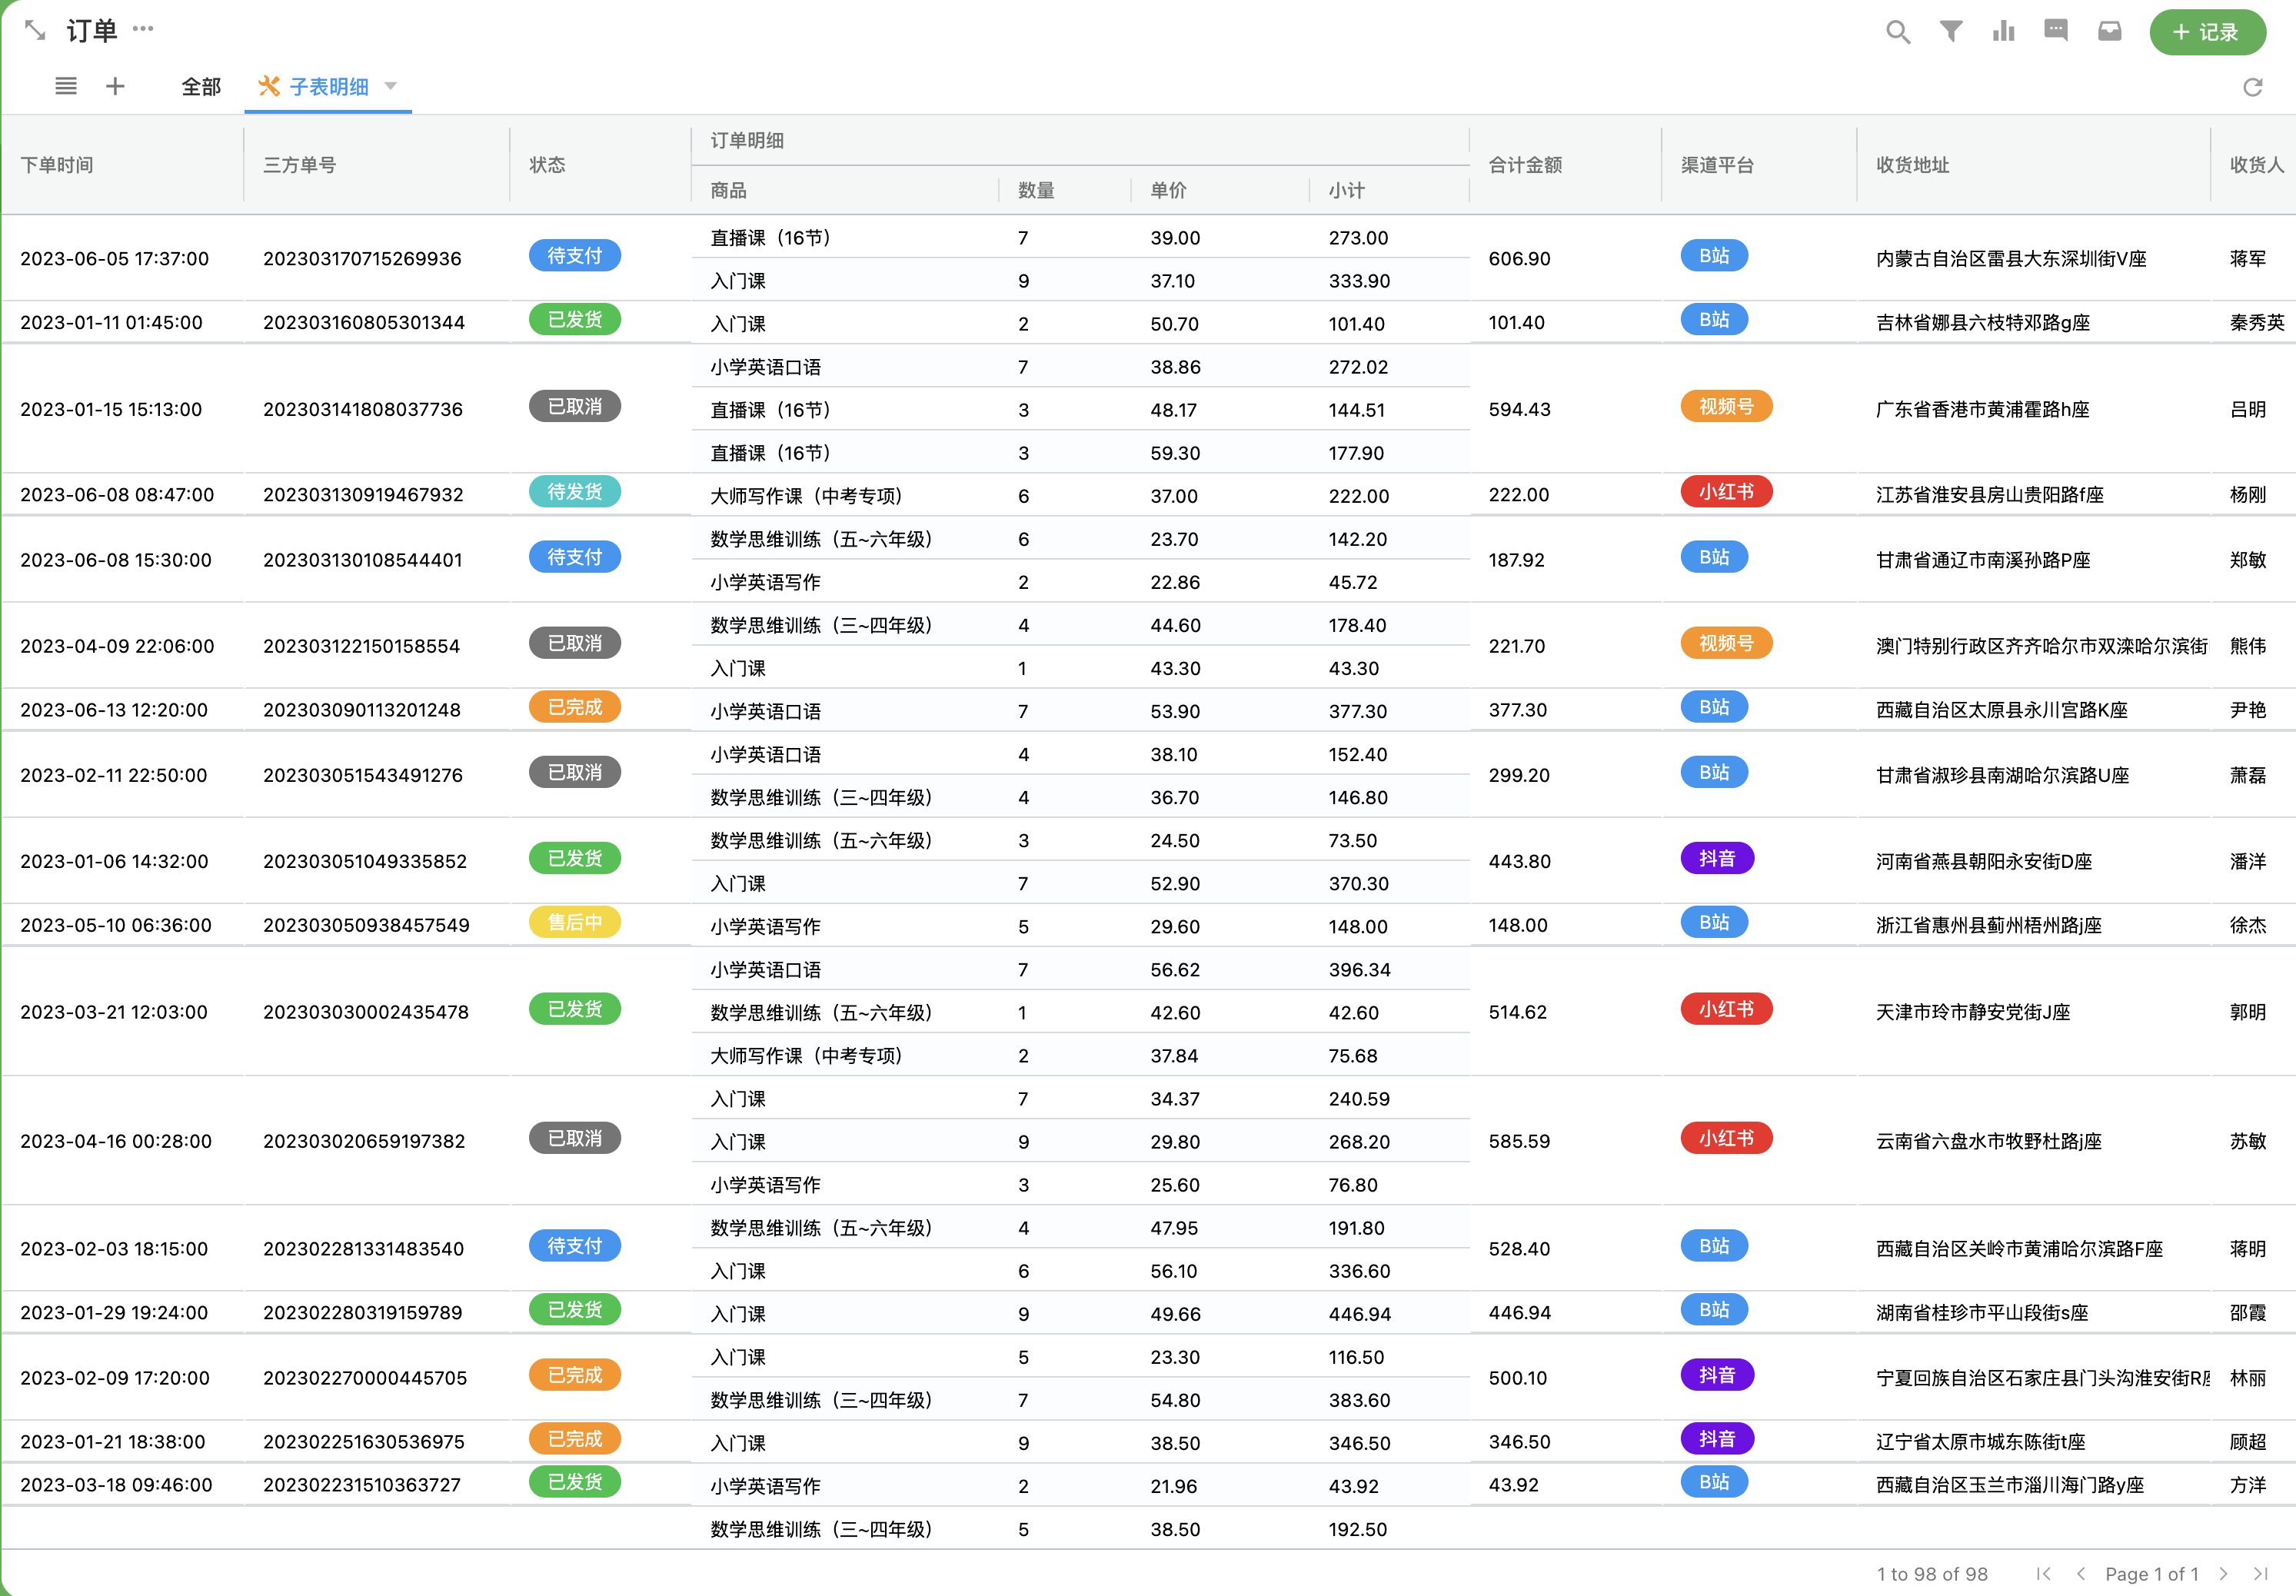Click B站 channel tag for 秦秀英's order
The height and width of the screenshot is (1596, 2296).
click(x=1714, y=320)
